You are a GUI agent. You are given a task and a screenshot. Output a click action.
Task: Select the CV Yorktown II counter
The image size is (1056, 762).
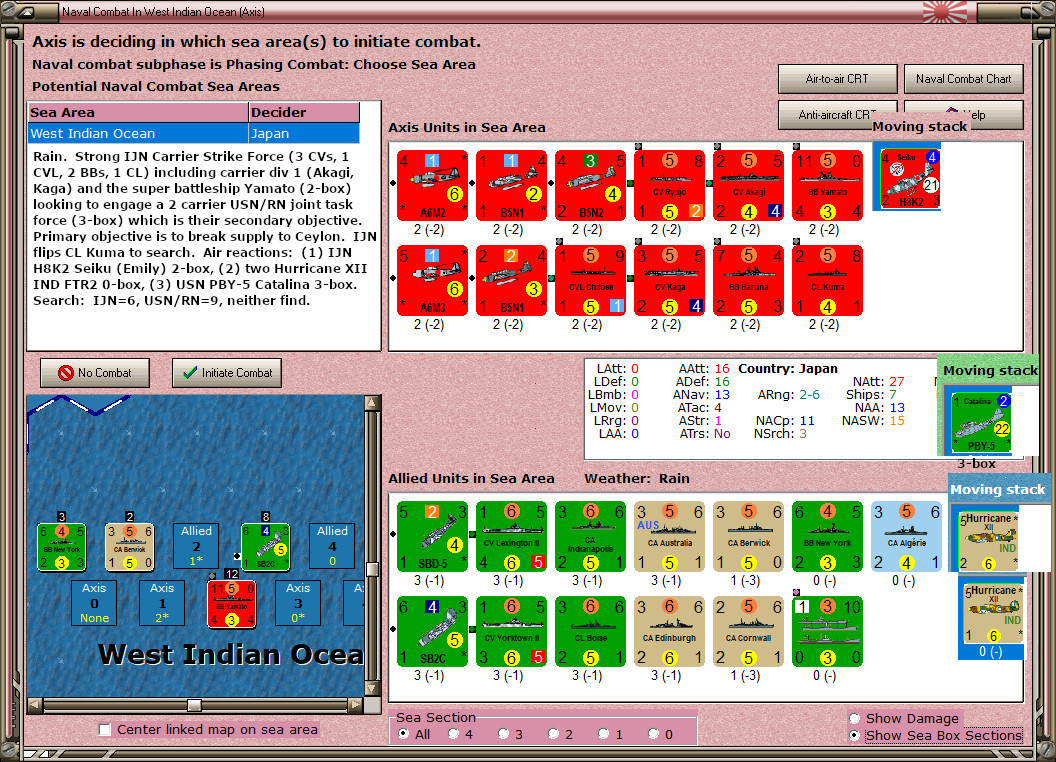[511, 631]
